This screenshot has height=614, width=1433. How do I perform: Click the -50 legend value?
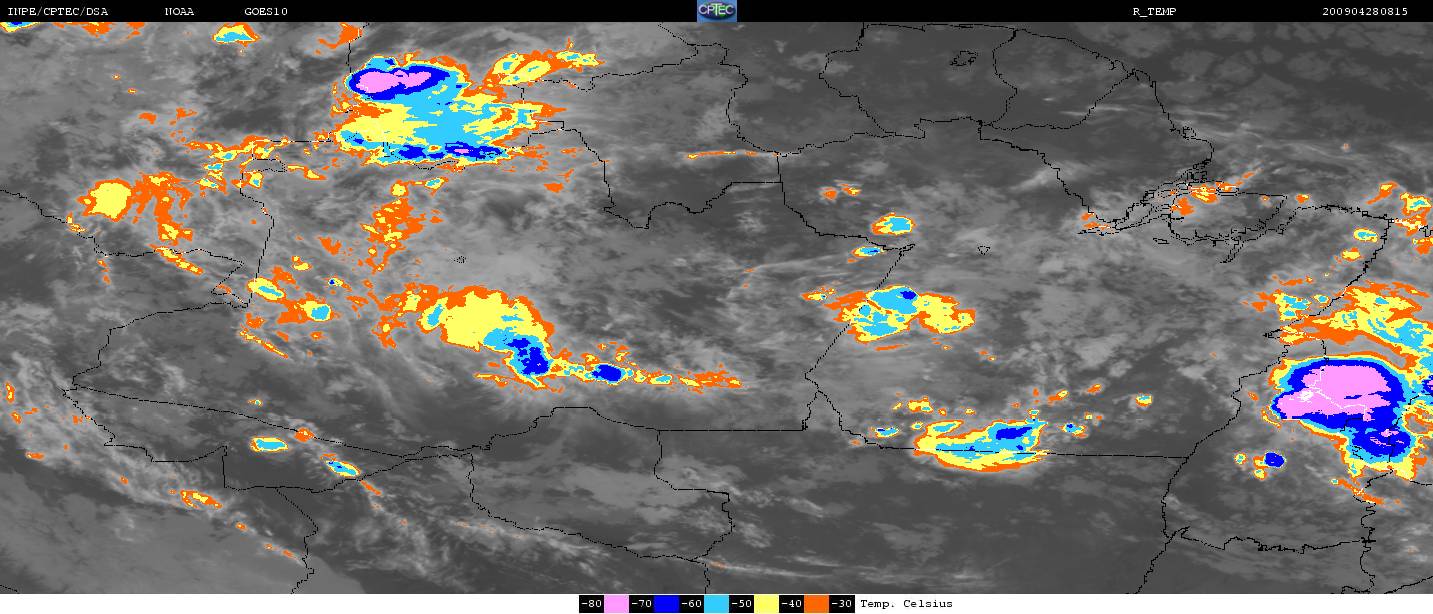pyautogui.click(x=741, y=604)
